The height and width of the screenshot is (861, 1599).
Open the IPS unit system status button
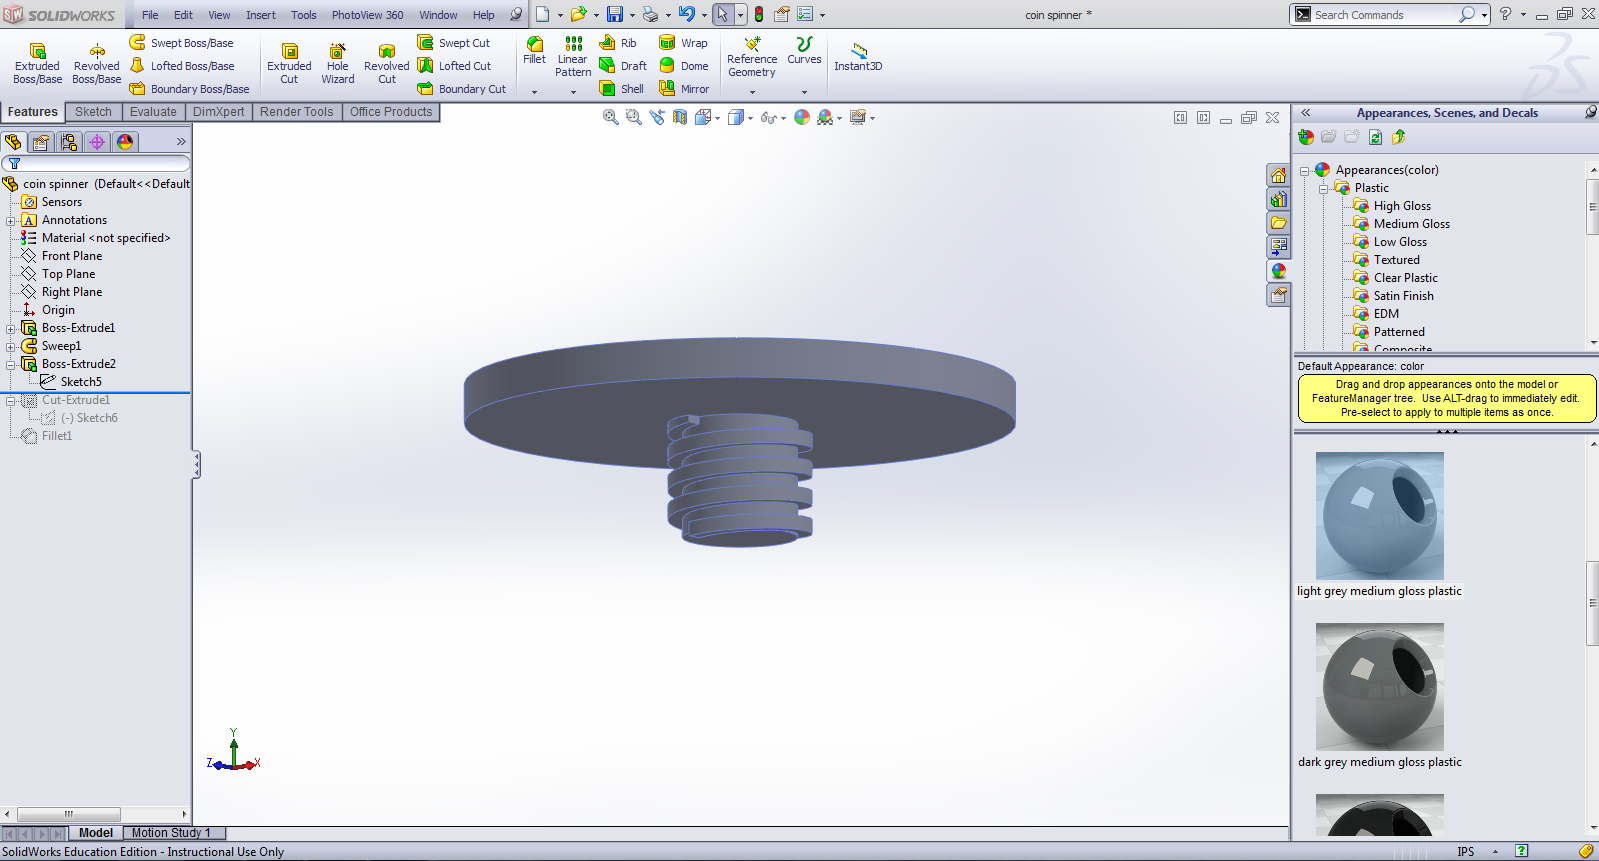click(1465, 852)
